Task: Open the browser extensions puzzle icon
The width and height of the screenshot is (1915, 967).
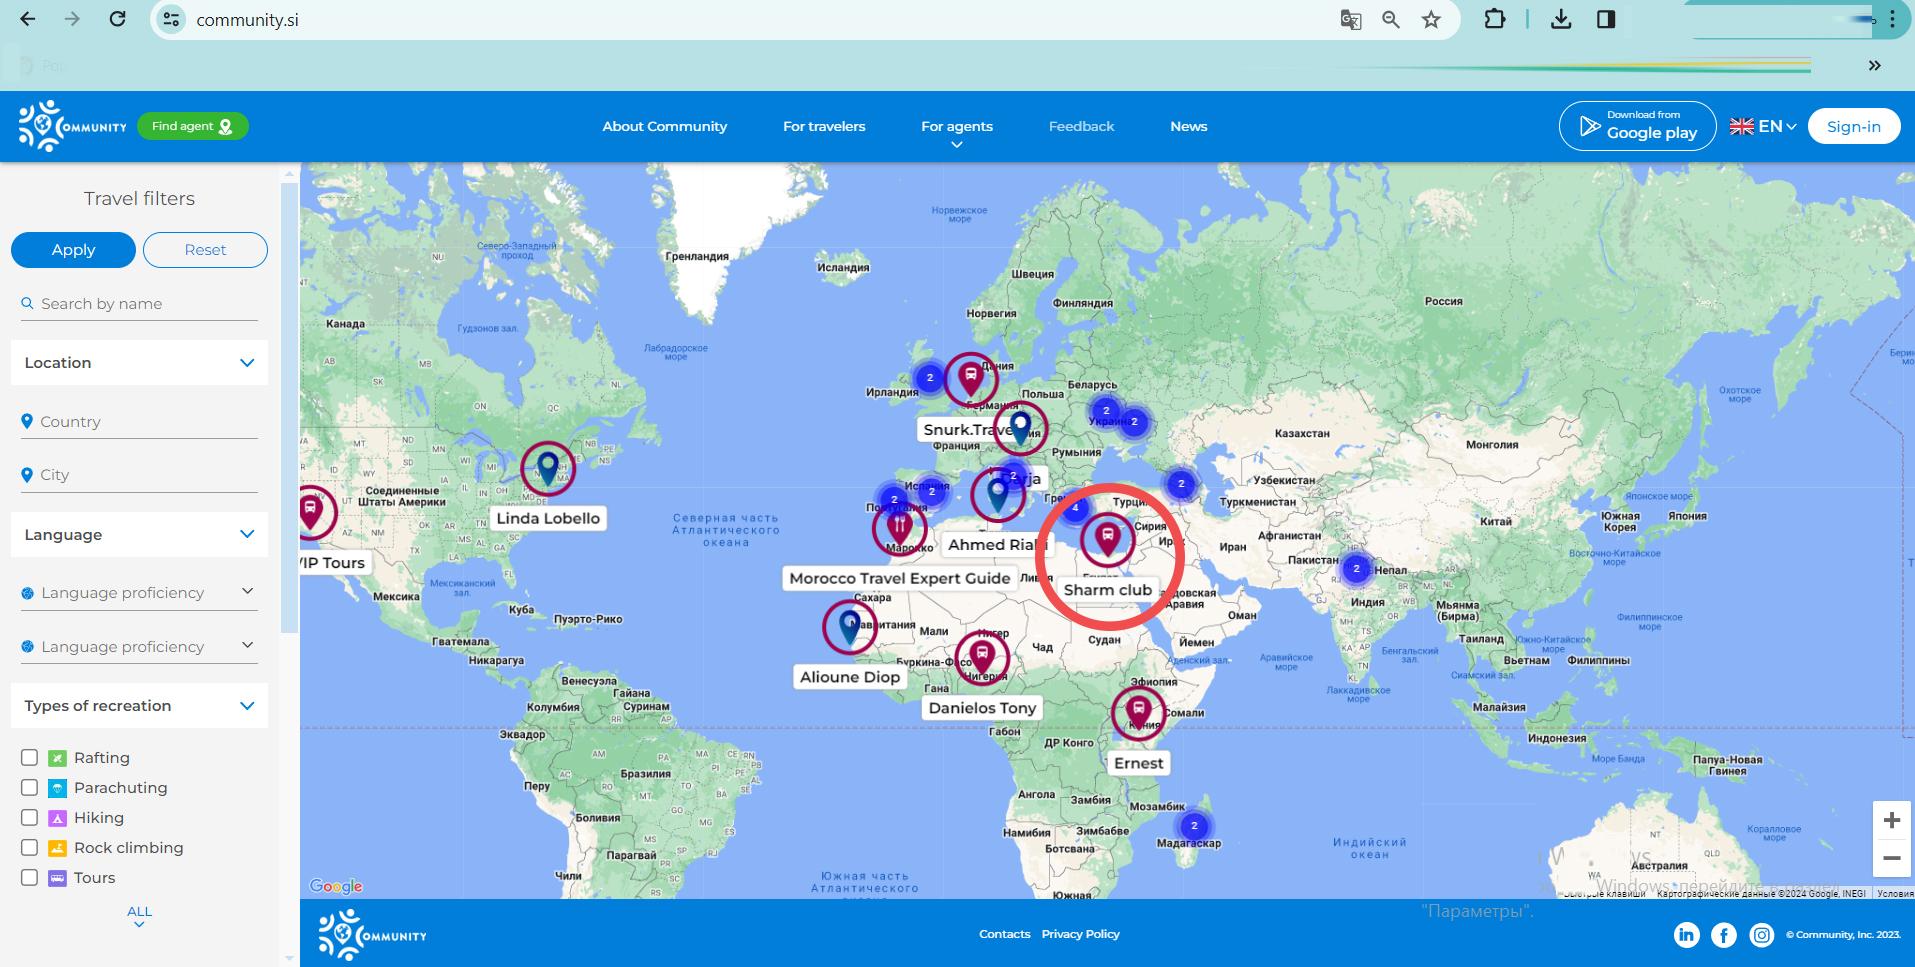Action: [x=1495, y=19]
